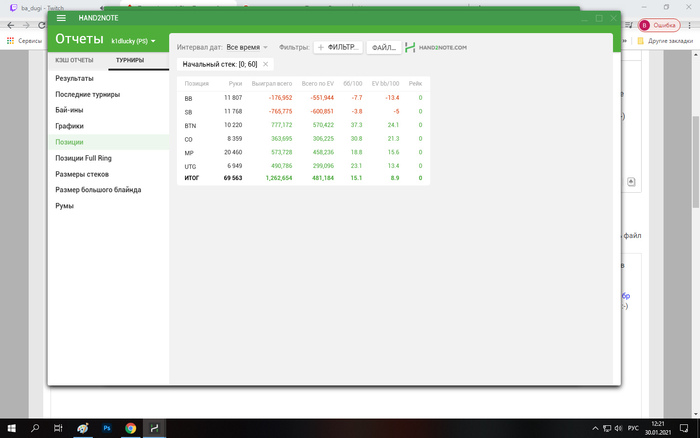Image resolution: width=700 pixels, height=438 pixels.
Task: Sort by the 'Всего по EV' column header
Action: 317,83
